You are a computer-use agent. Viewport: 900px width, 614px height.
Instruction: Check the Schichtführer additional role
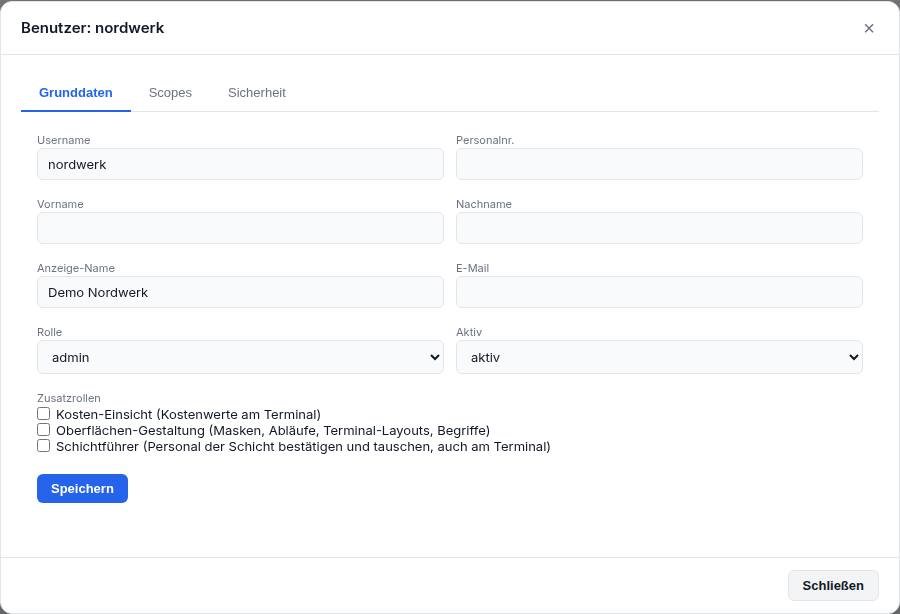[x=44, y=446]
